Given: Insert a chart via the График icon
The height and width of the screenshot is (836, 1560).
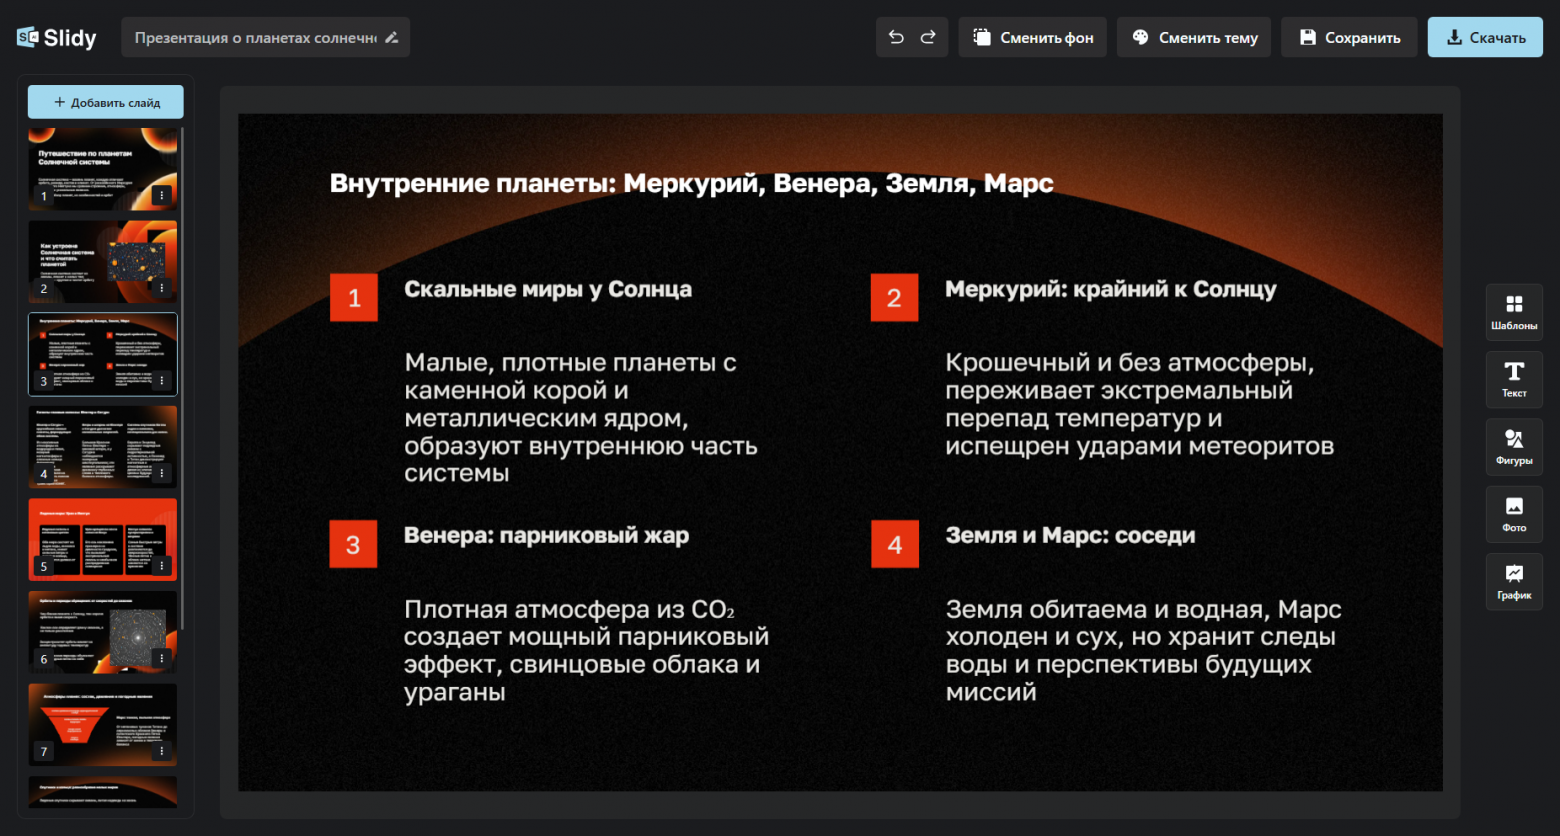Looking at the screenshot, I should (x=1514, y=582).
